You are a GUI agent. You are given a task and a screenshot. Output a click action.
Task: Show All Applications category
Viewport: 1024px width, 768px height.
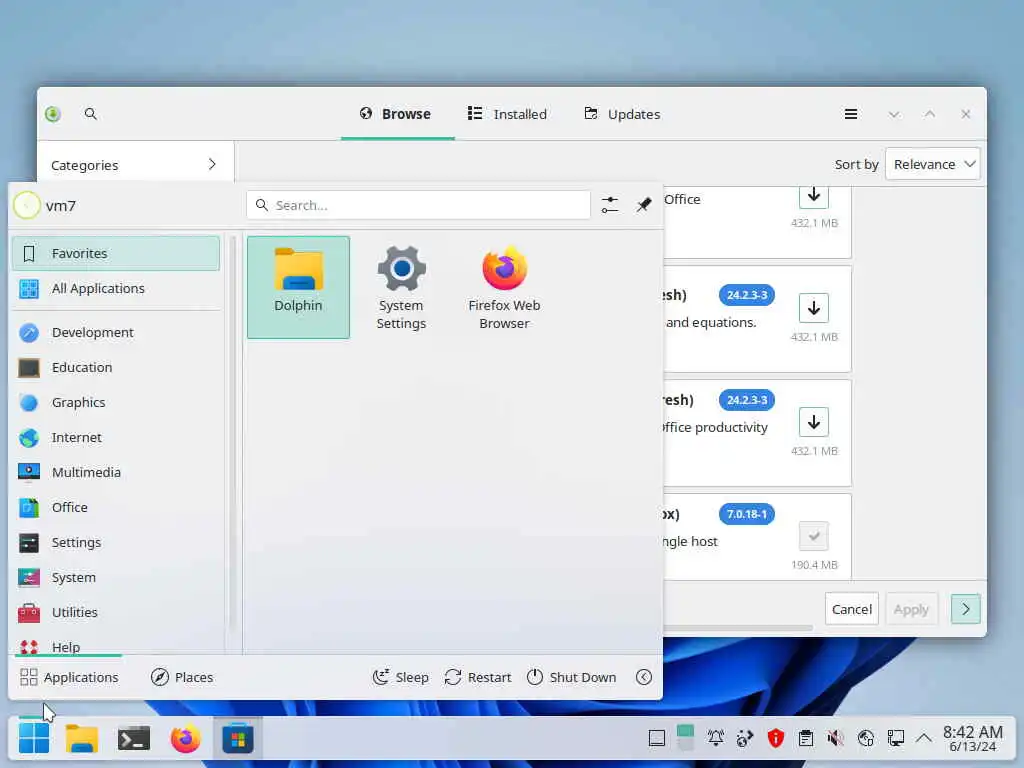(x=116, y=289)
